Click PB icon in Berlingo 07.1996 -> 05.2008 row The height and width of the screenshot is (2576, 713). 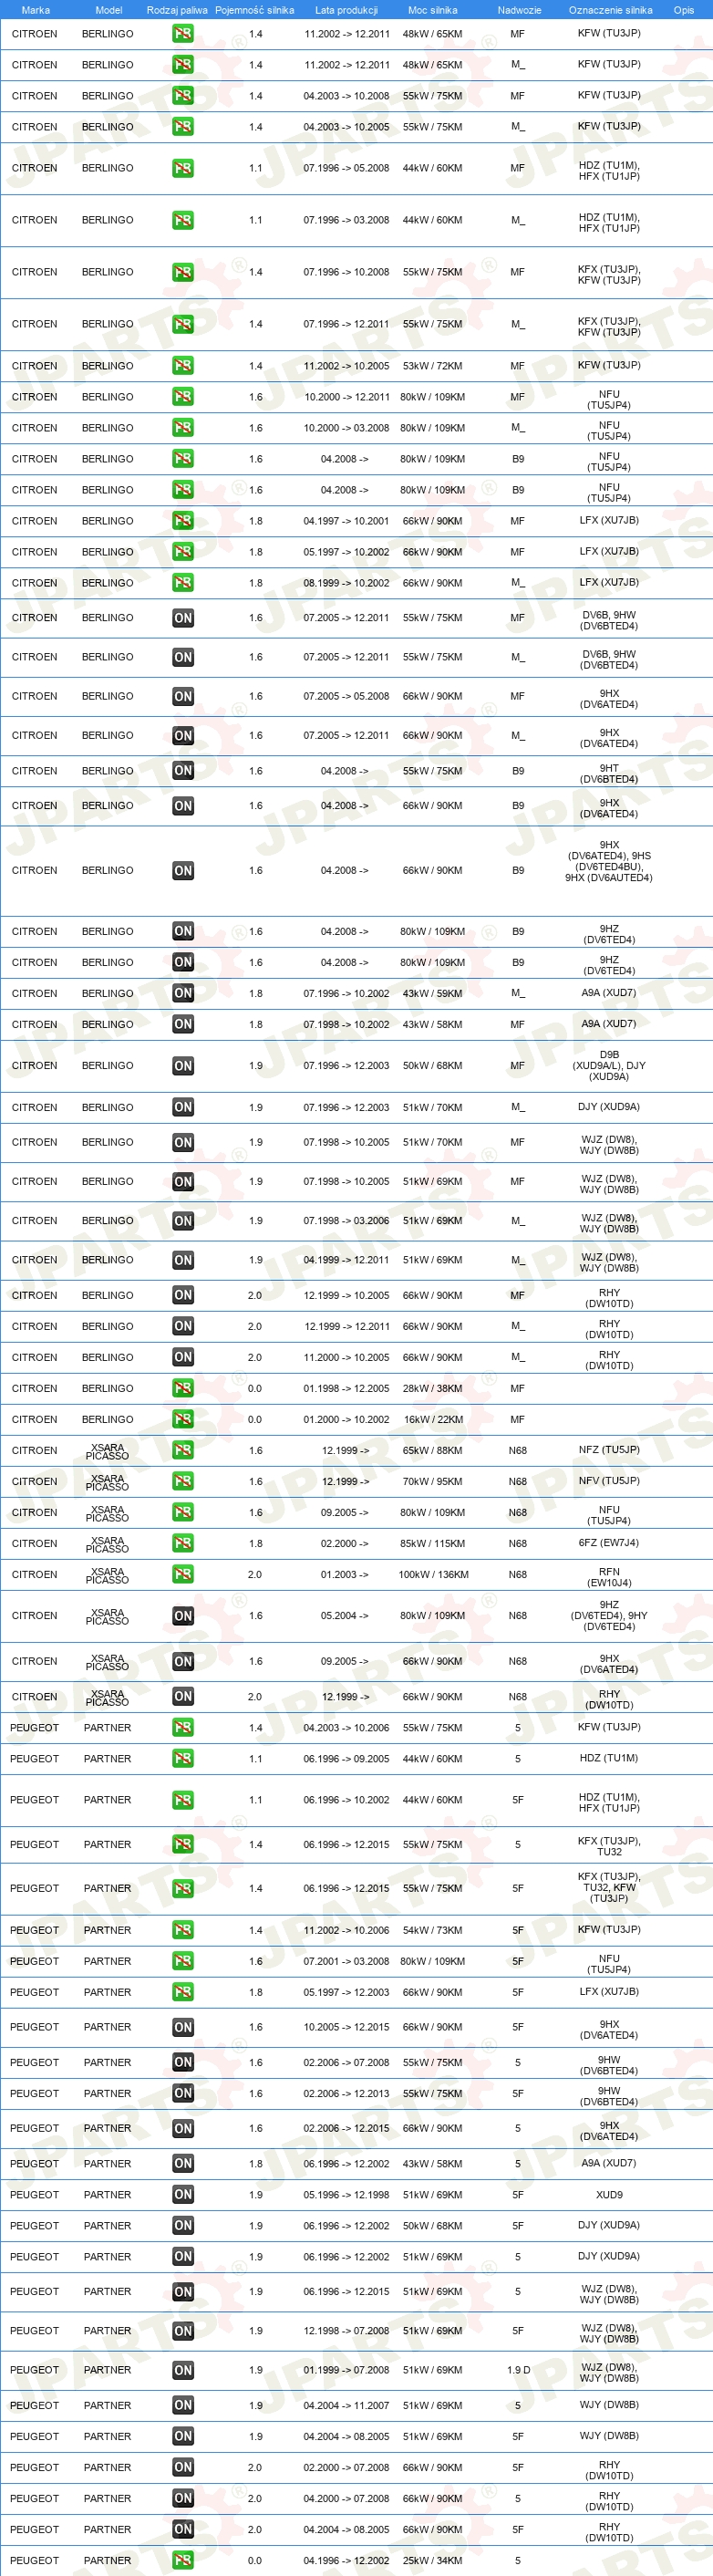[183, 168]
